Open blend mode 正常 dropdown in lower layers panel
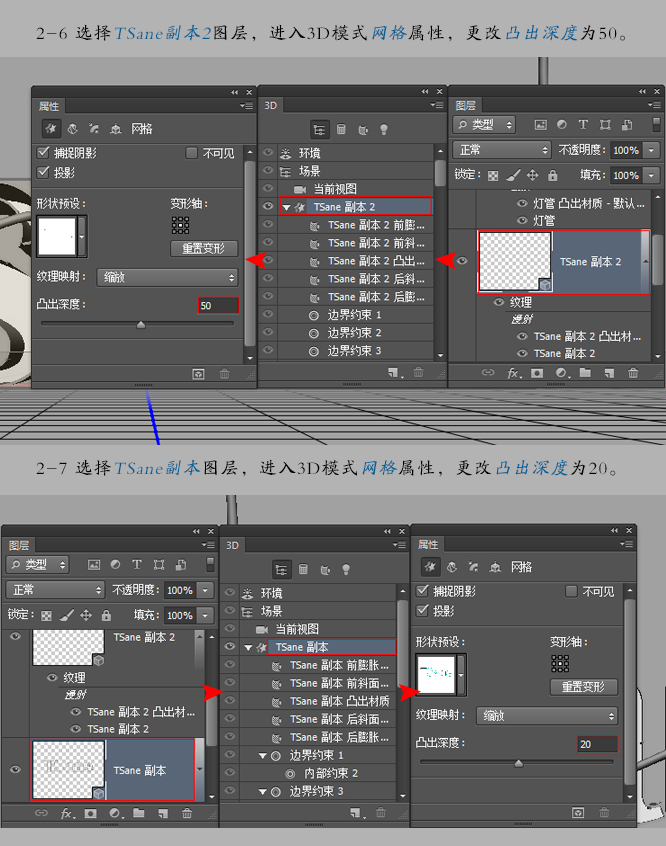This screenshot has width=666, height=846. tap(55, 590)
